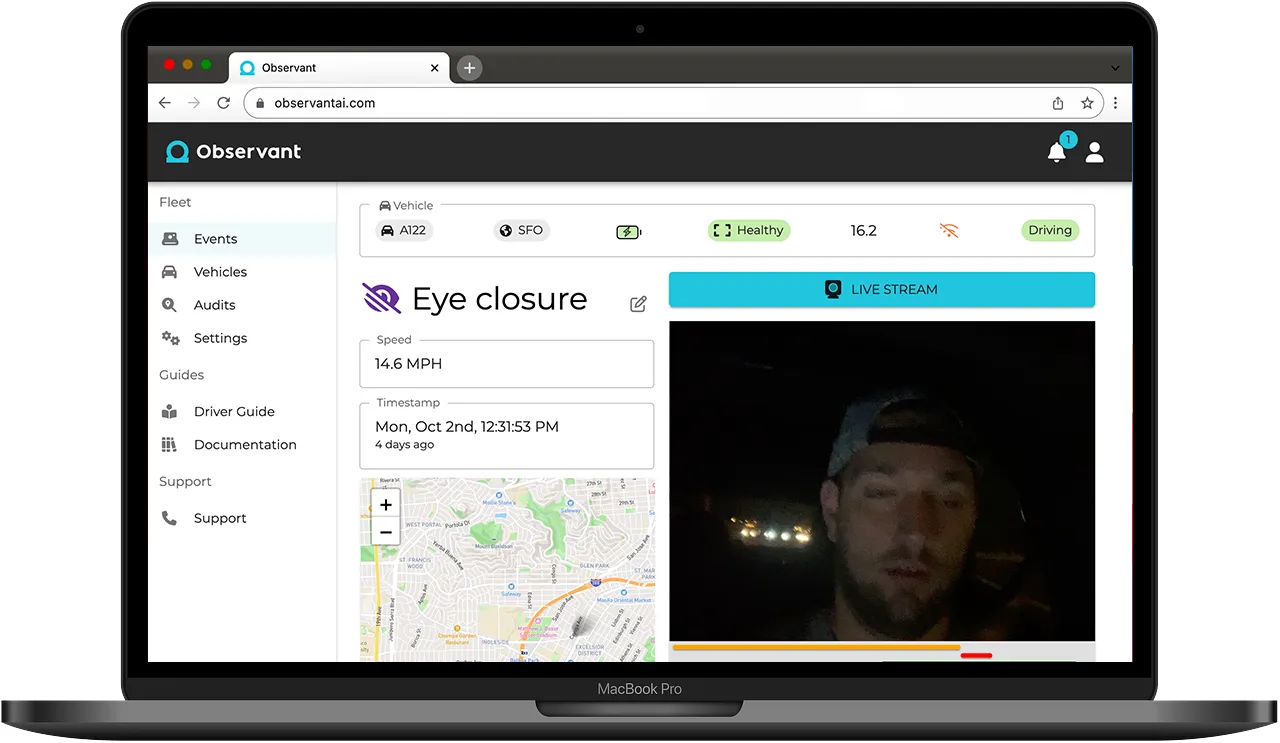
Task: Open the user profile icon
Action: click(1095, 152)
